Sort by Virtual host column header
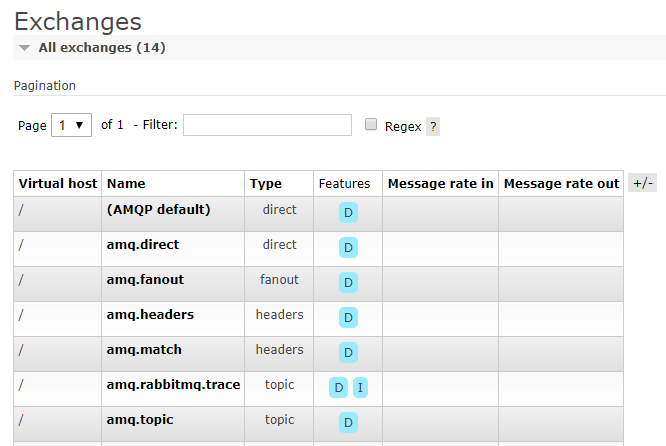The image size is (666, 446). 58,183
